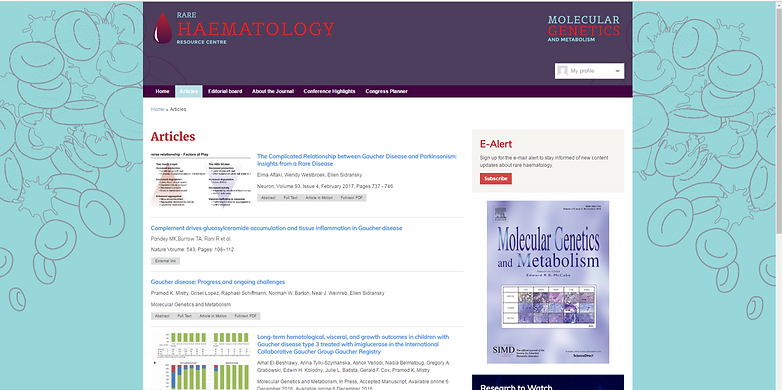782x390 pixels.
Task: Click Article in Motion for 'Progress and ongoing challenges'
Action: click(x=213, y=316)
